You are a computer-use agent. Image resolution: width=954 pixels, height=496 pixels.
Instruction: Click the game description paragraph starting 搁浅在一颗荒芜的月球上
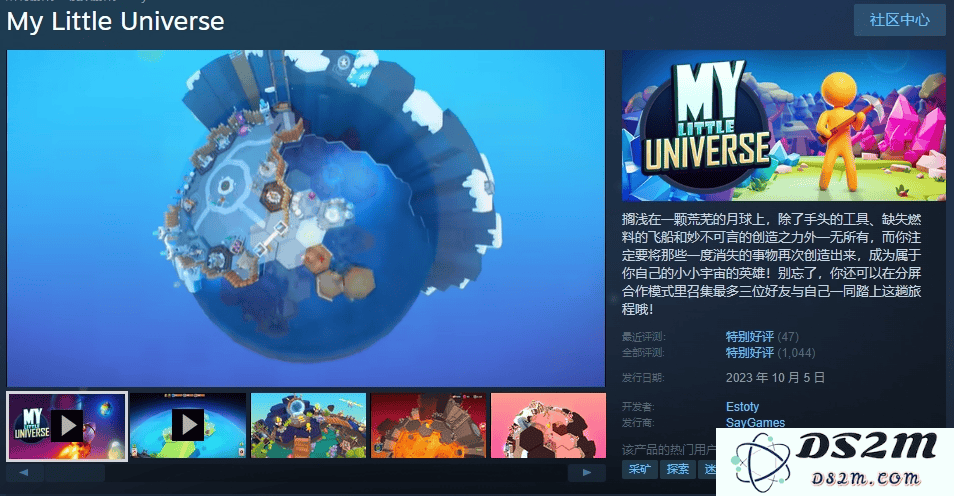tap(771, 264)
